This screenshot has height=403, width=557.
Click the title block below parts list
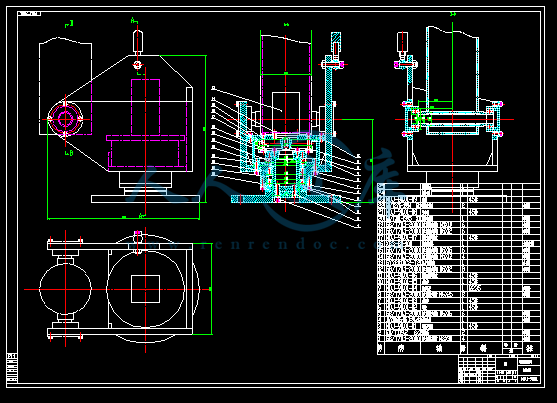click(499, 369)
